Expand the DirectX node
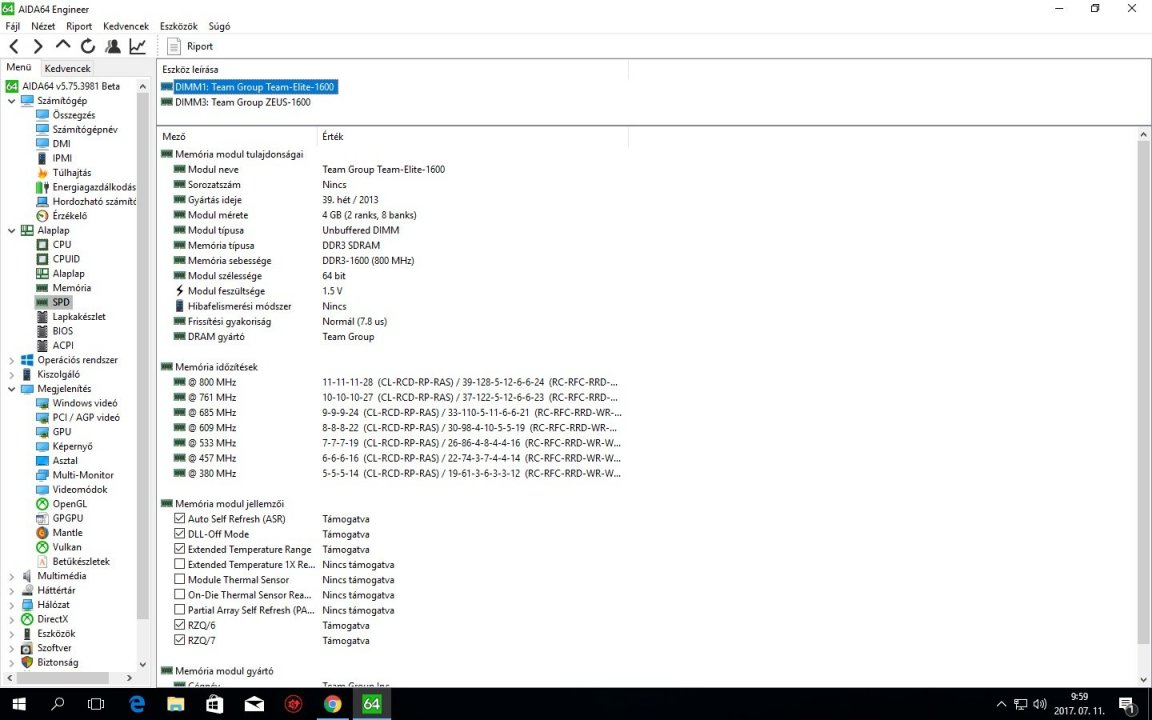 (11, 619)
